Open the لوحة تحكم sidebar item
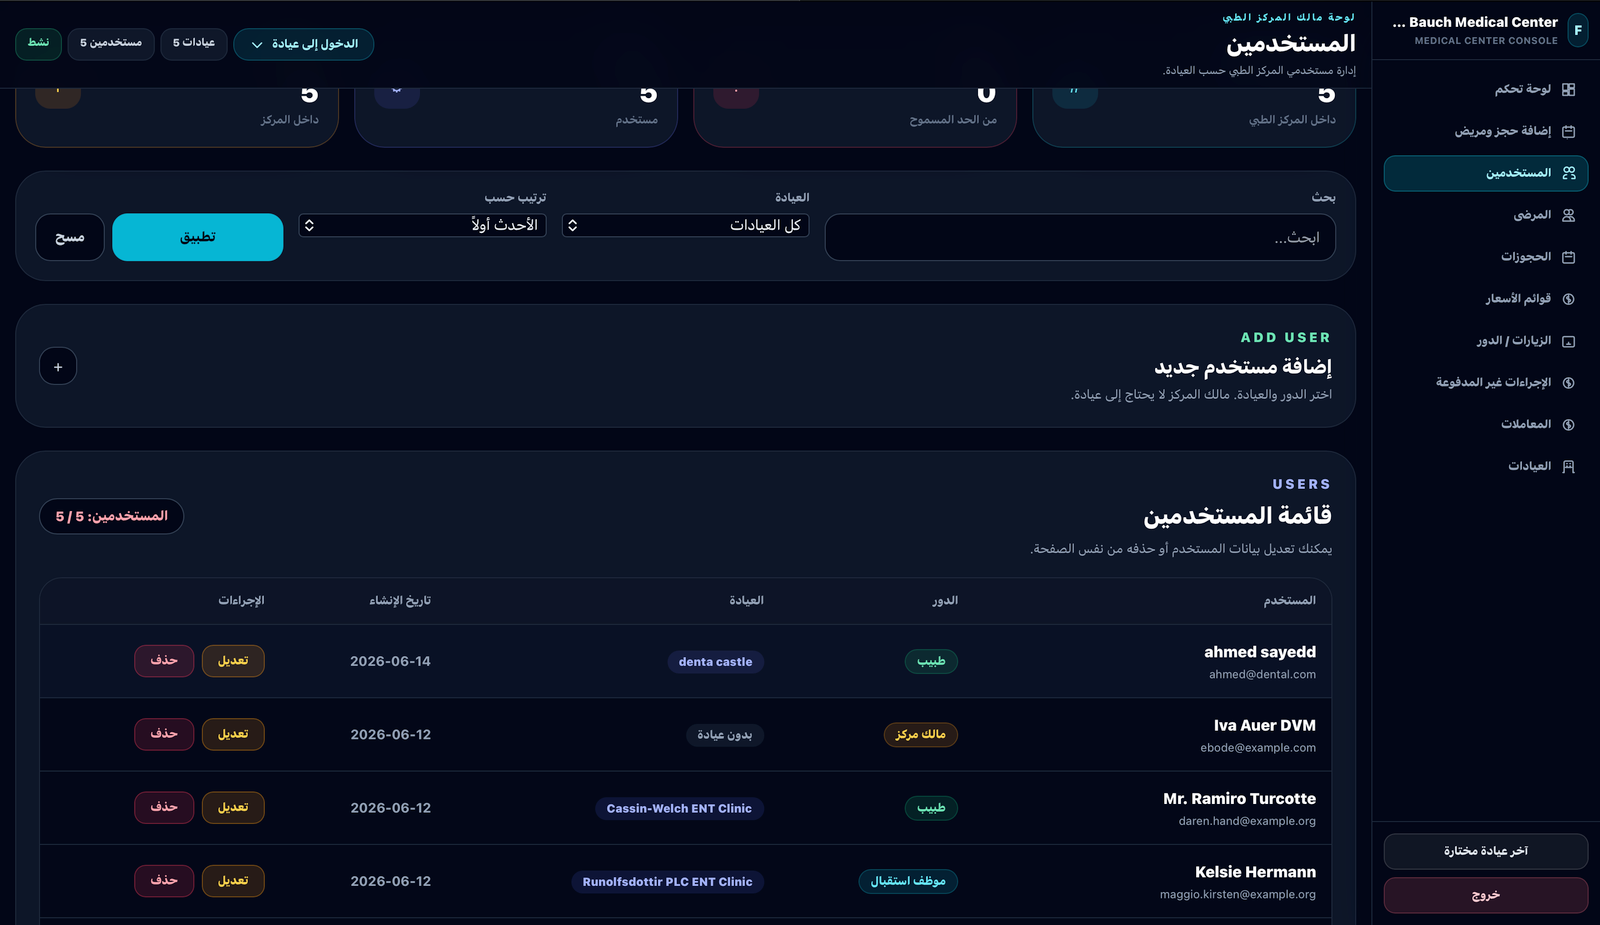 tap(1486, 90)
